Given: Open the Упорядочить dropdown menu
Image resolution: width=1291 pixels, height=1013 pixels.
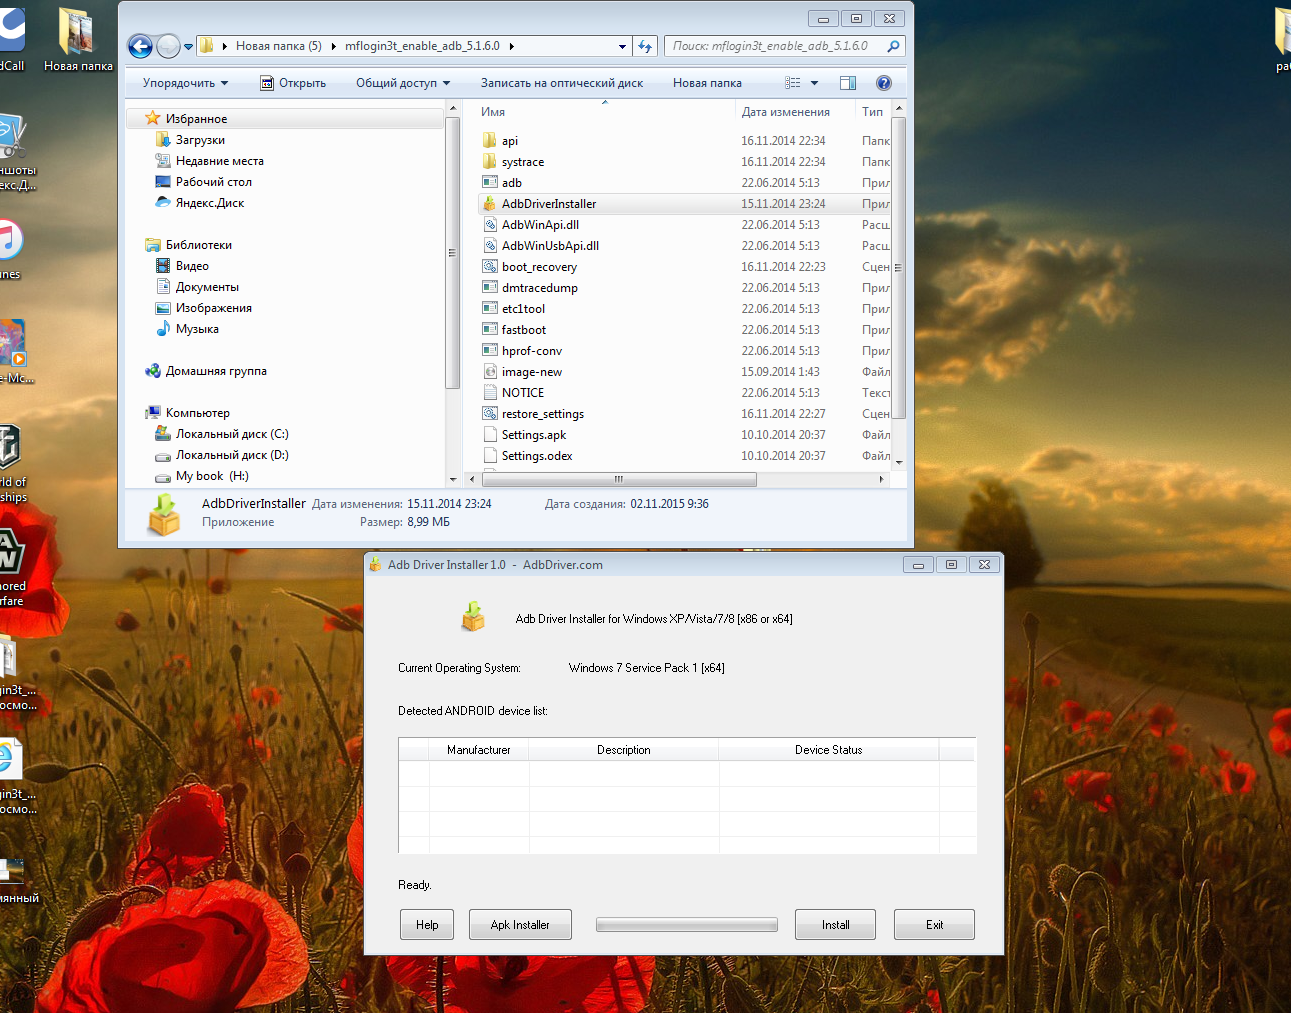Looking at the screenshot, I should click(x=185, y=83).
